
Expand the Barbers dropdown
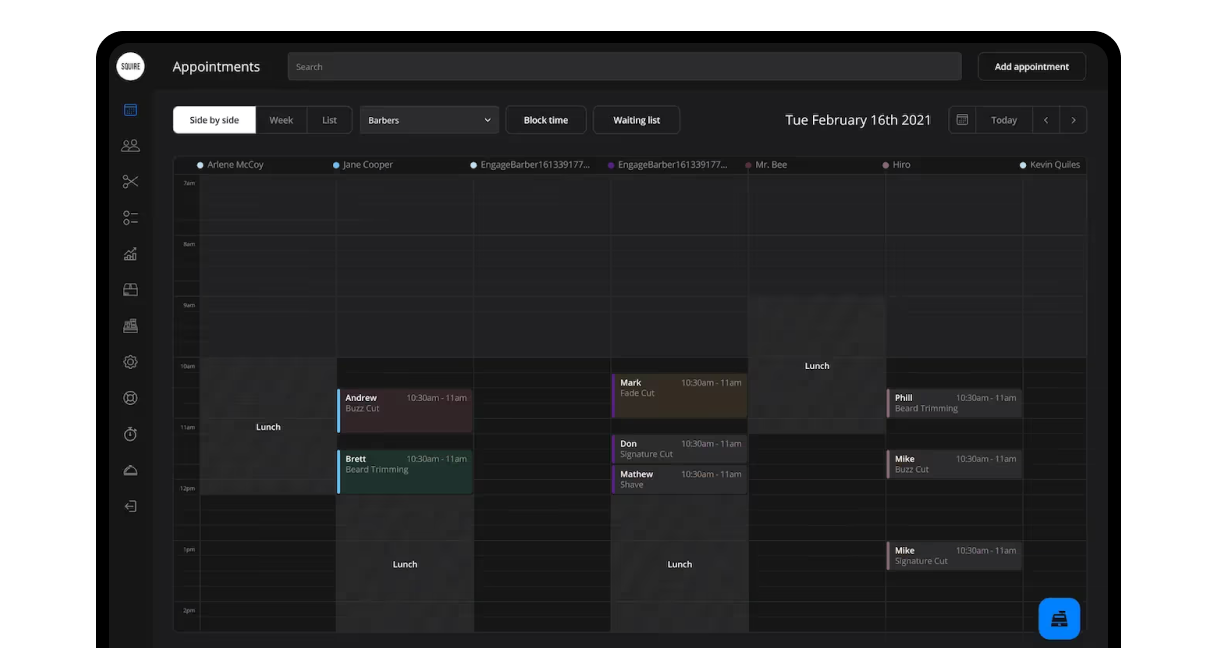(429, 120)
